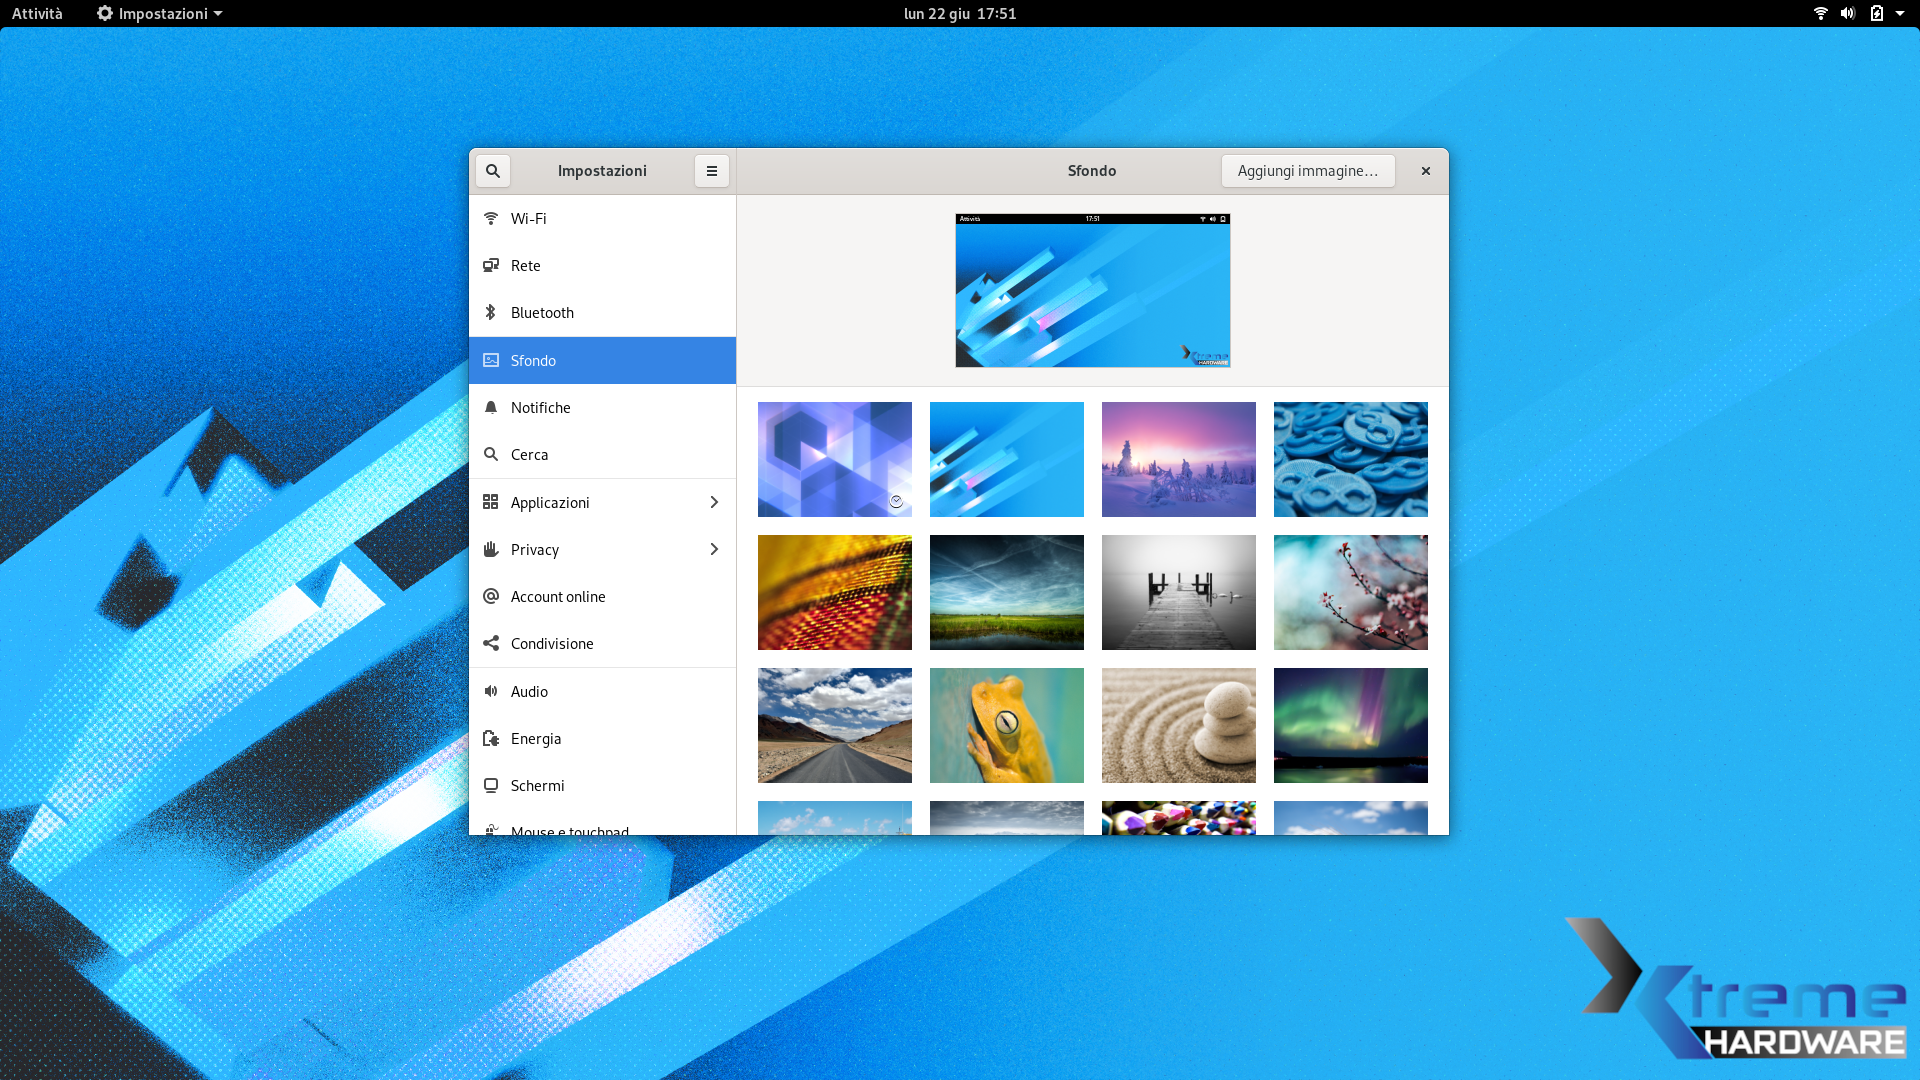1920x1080 pixels.
Task: Click the Notifiche bell icon
Action: point(491,407)
